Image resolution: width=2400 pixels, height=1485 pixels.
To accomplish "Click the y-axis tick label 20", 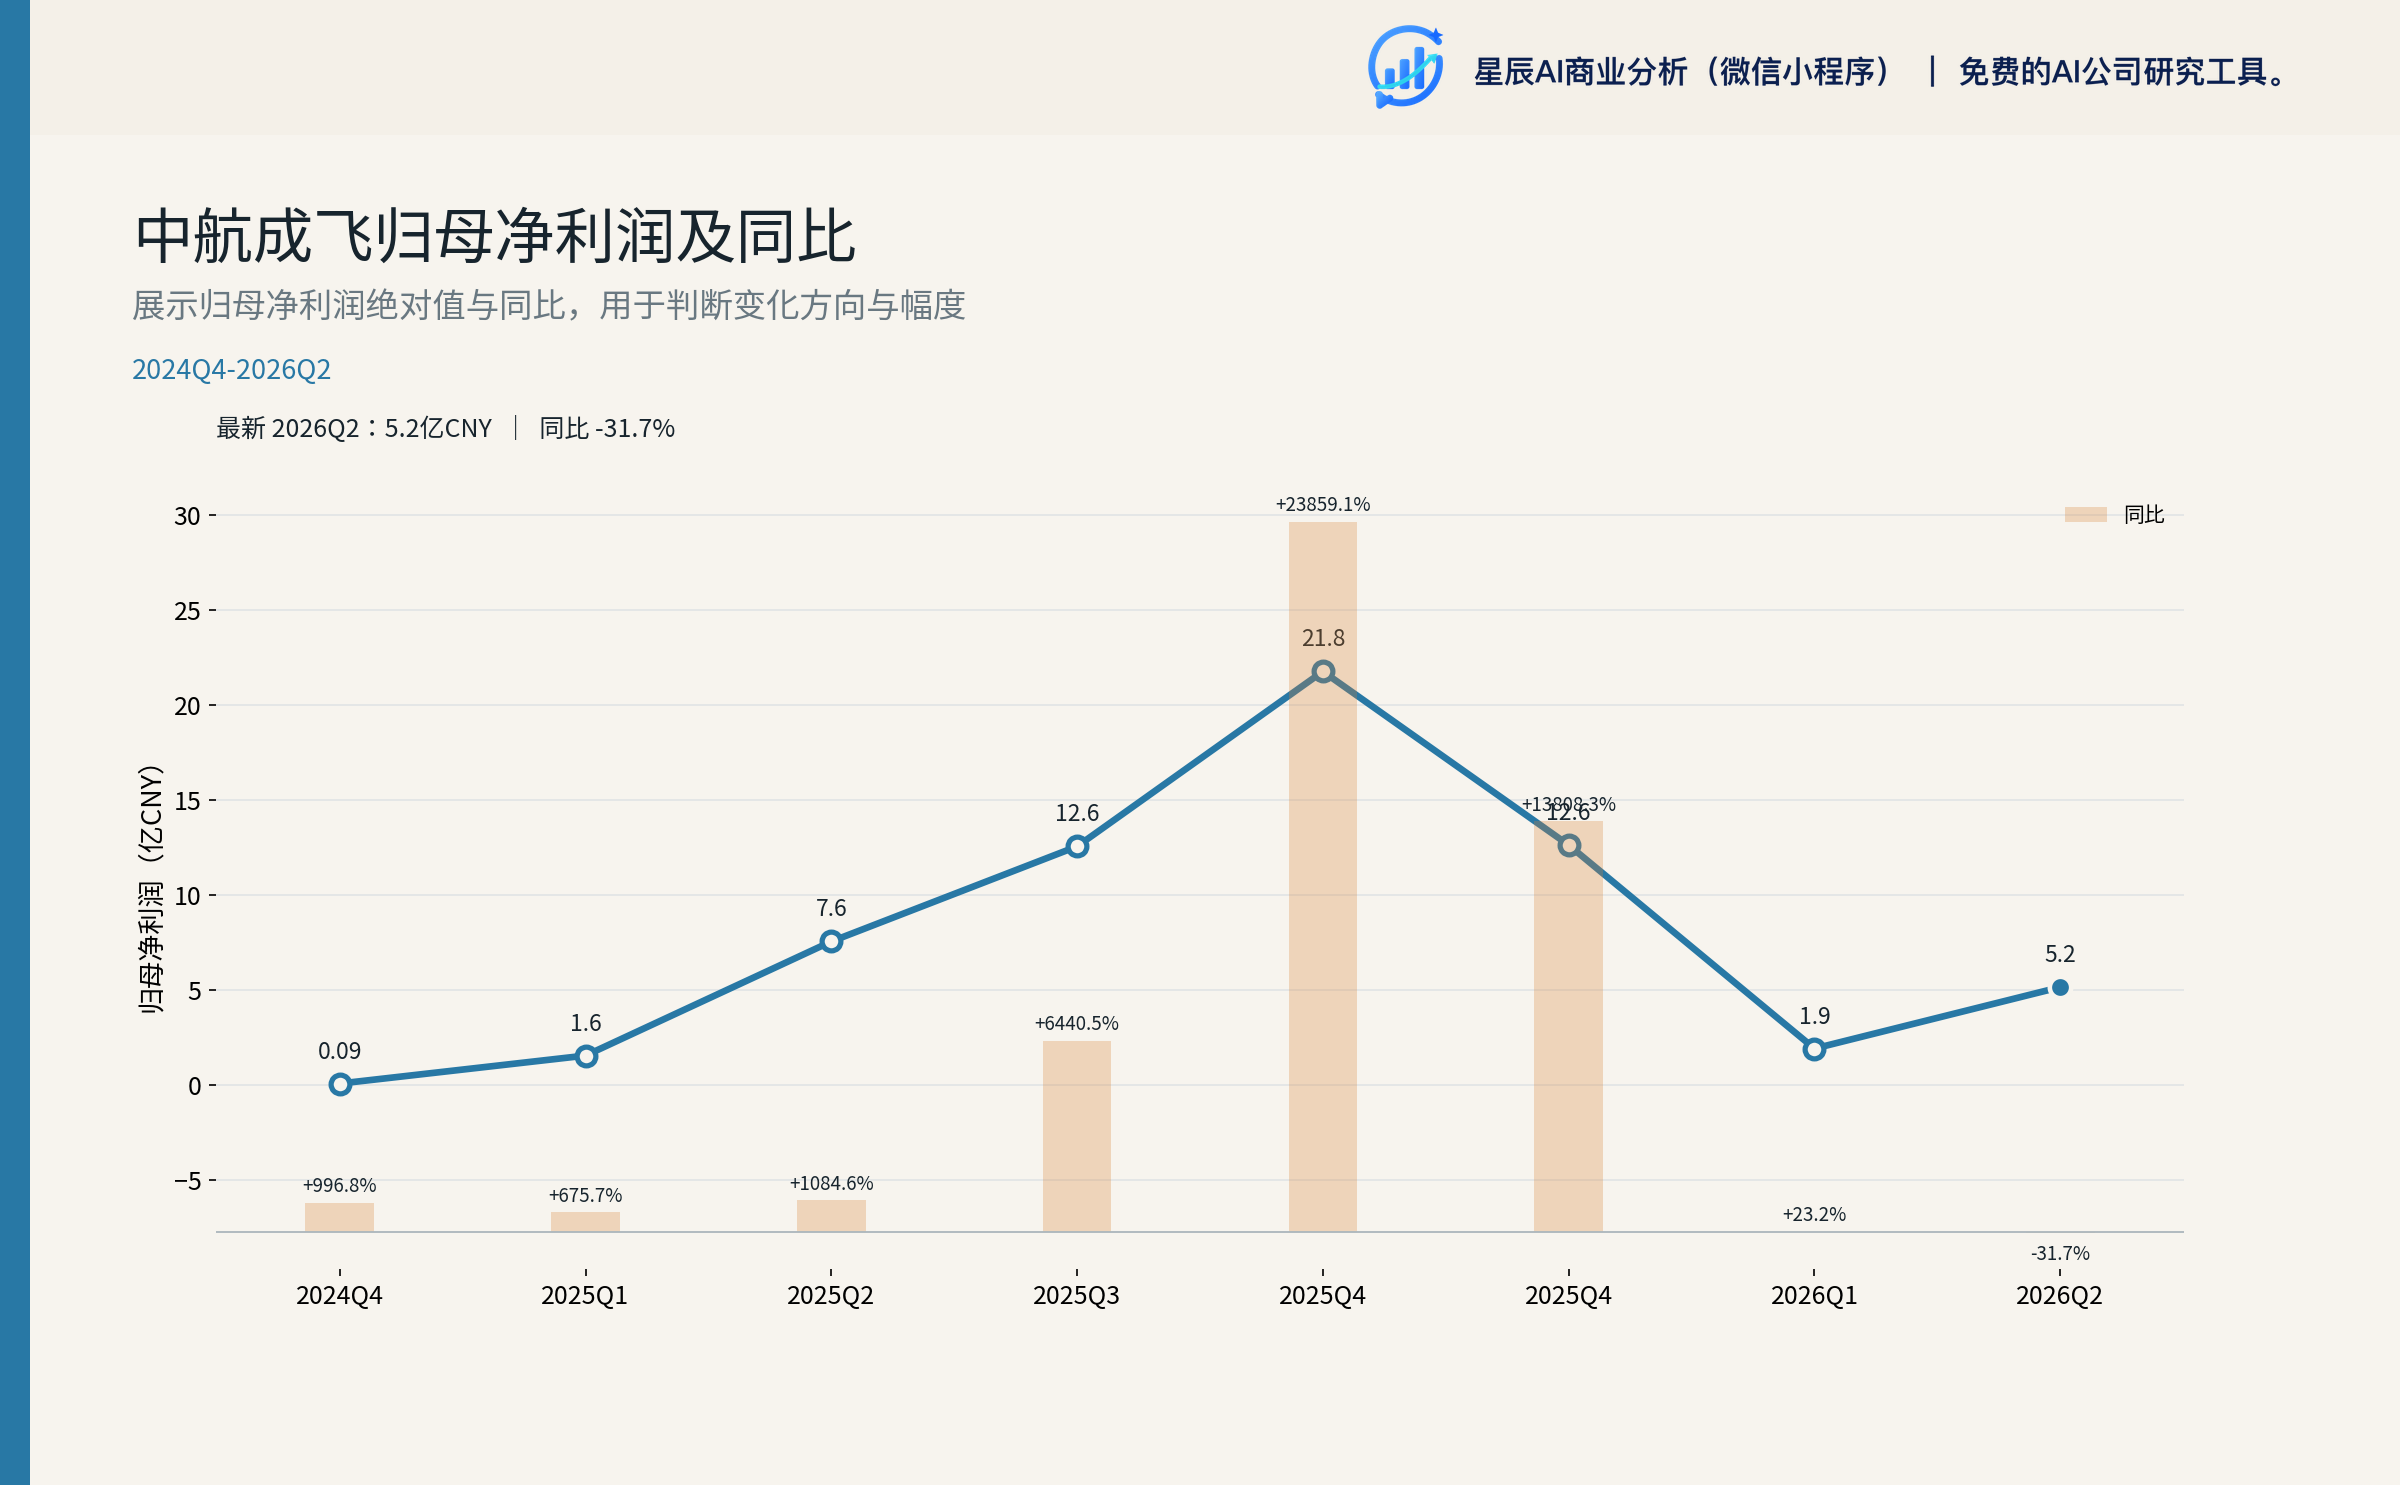I will tap(187, 706).
